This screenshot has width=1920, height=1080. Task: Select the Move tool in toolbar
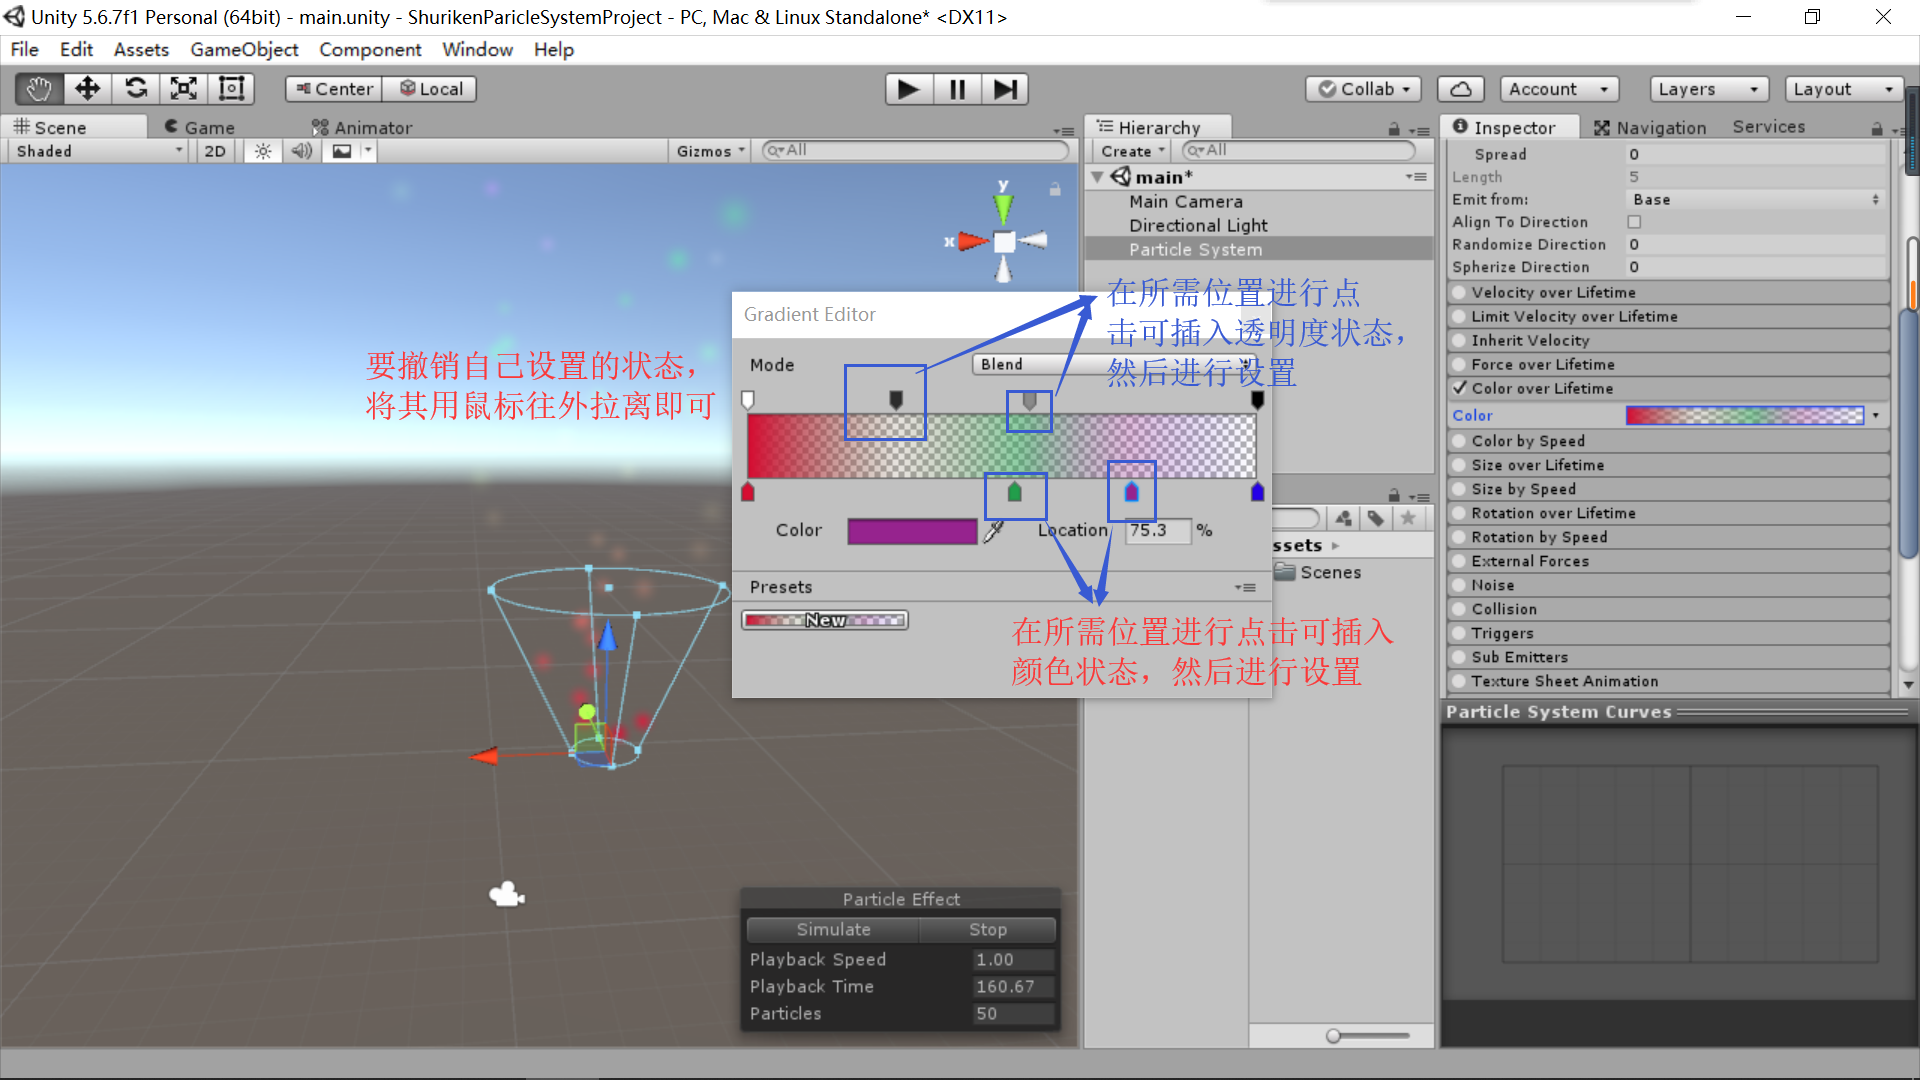point(86,88)
